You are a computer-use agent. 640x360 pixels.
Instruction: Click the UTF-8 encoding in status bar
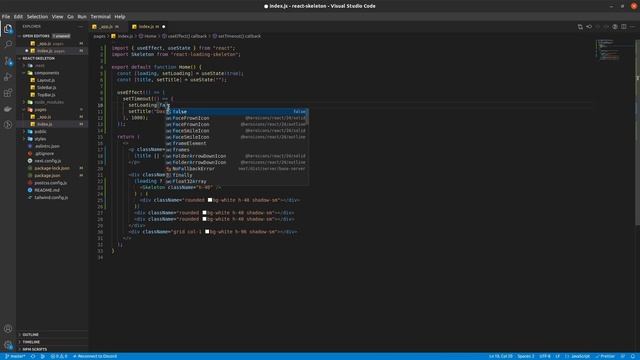(x=545, y=356)
